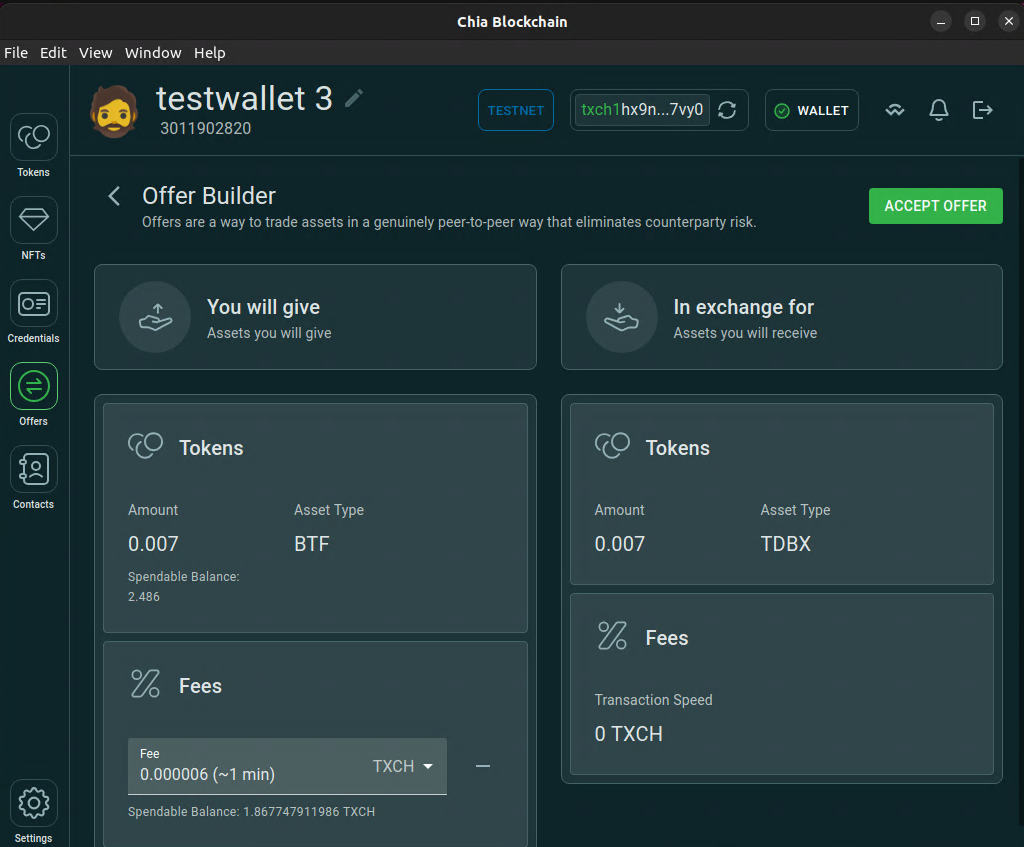This screenshot has height=847, width=1024.
Task: Open the View menu
Action: pyautogui.click(x=95, y=53)
